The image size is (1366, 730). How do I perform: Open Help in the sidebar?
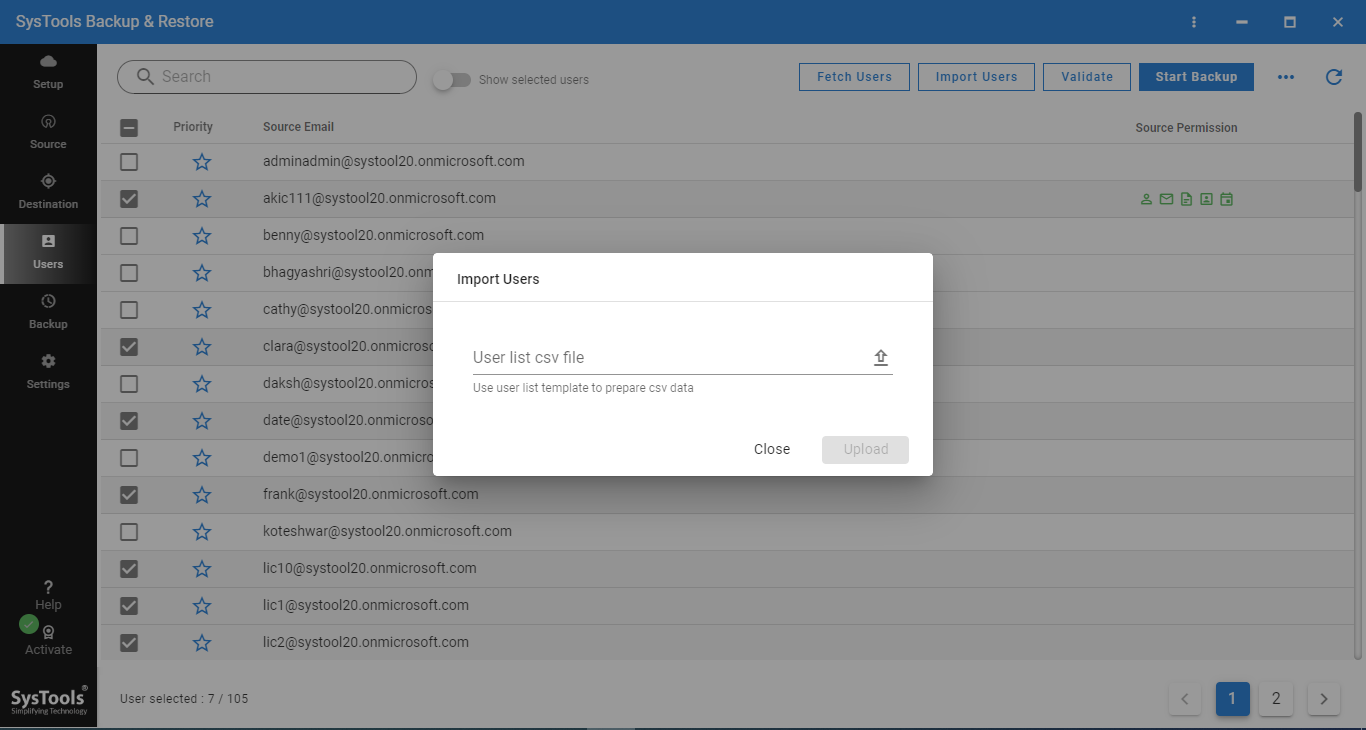coord(48,595)
